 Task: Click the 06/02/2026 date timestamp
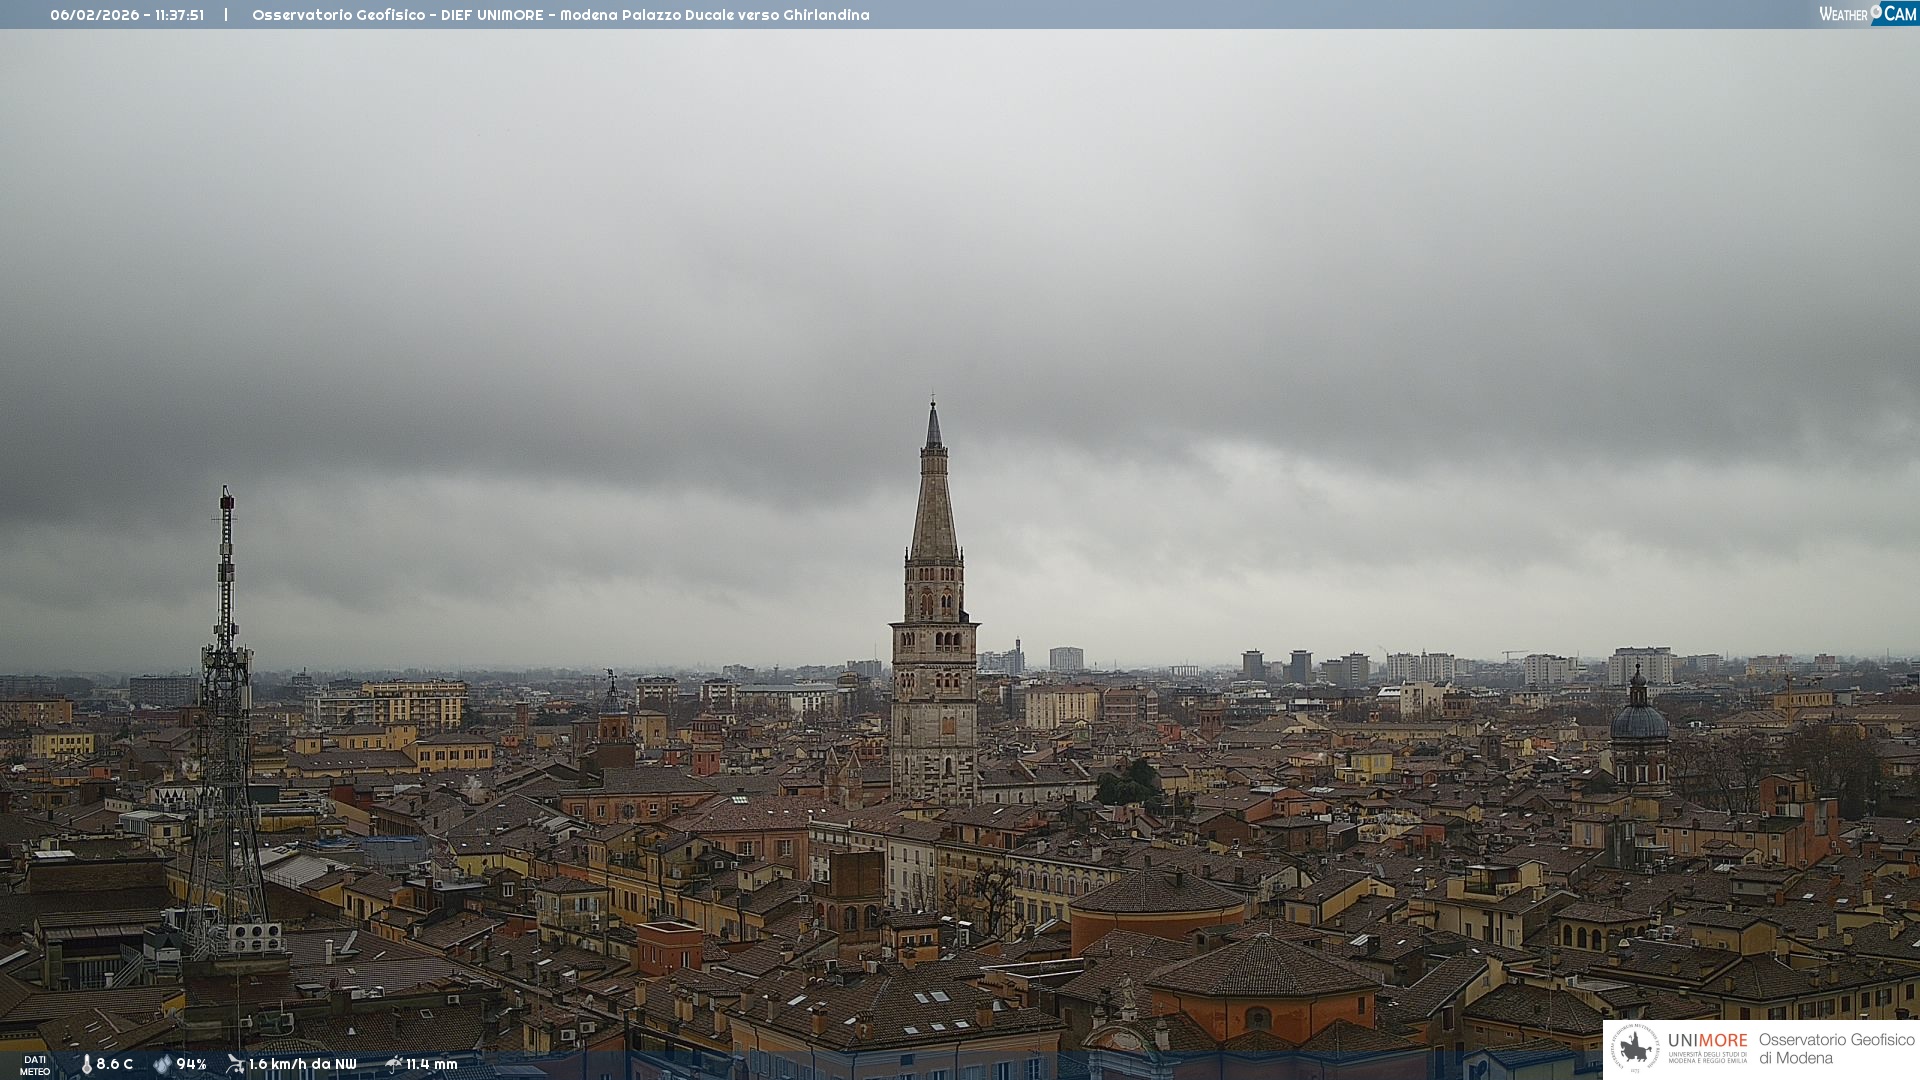94,15
